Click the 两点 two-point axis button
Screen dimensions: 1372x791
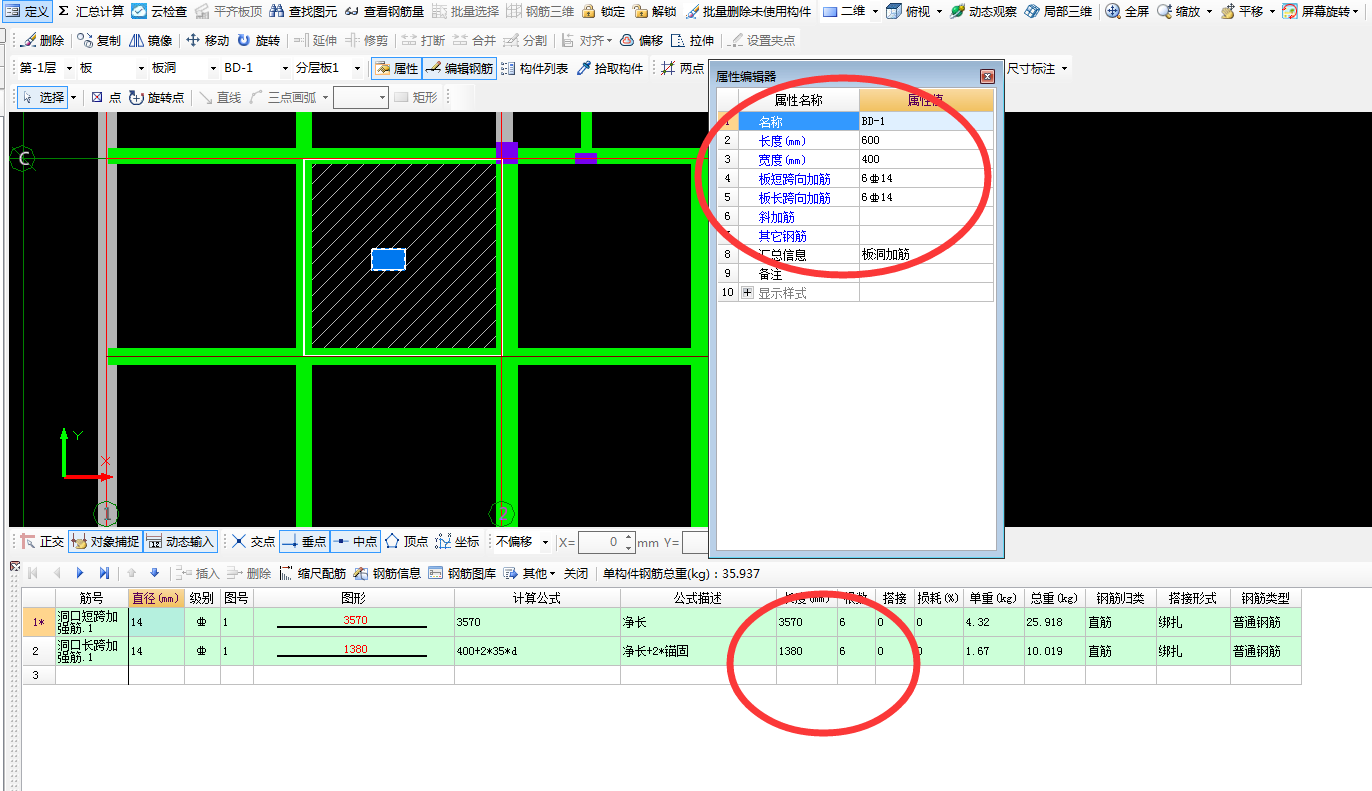pos(683,69)
